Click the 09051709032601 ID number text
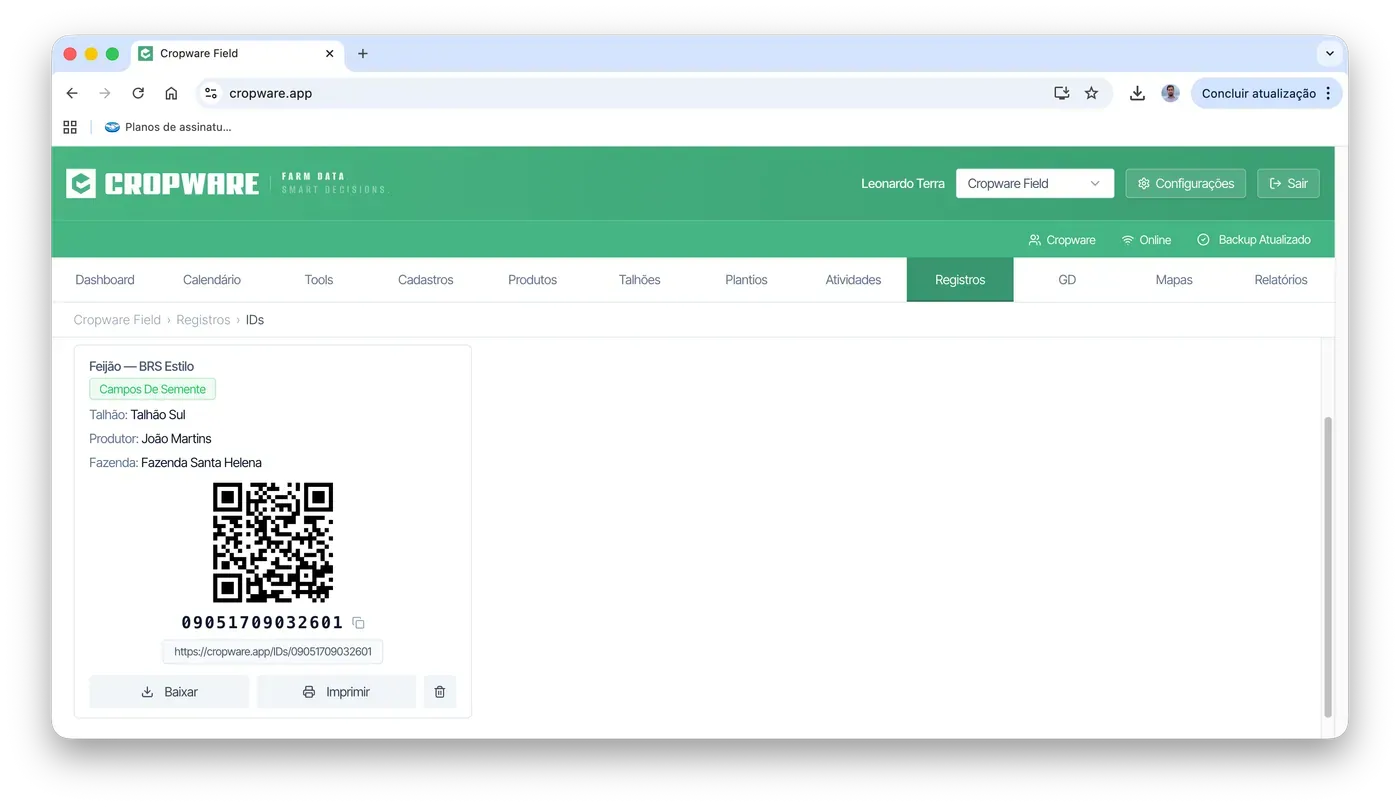The width and height of the screenshot is (1400, 807). [x=262, y=623]
